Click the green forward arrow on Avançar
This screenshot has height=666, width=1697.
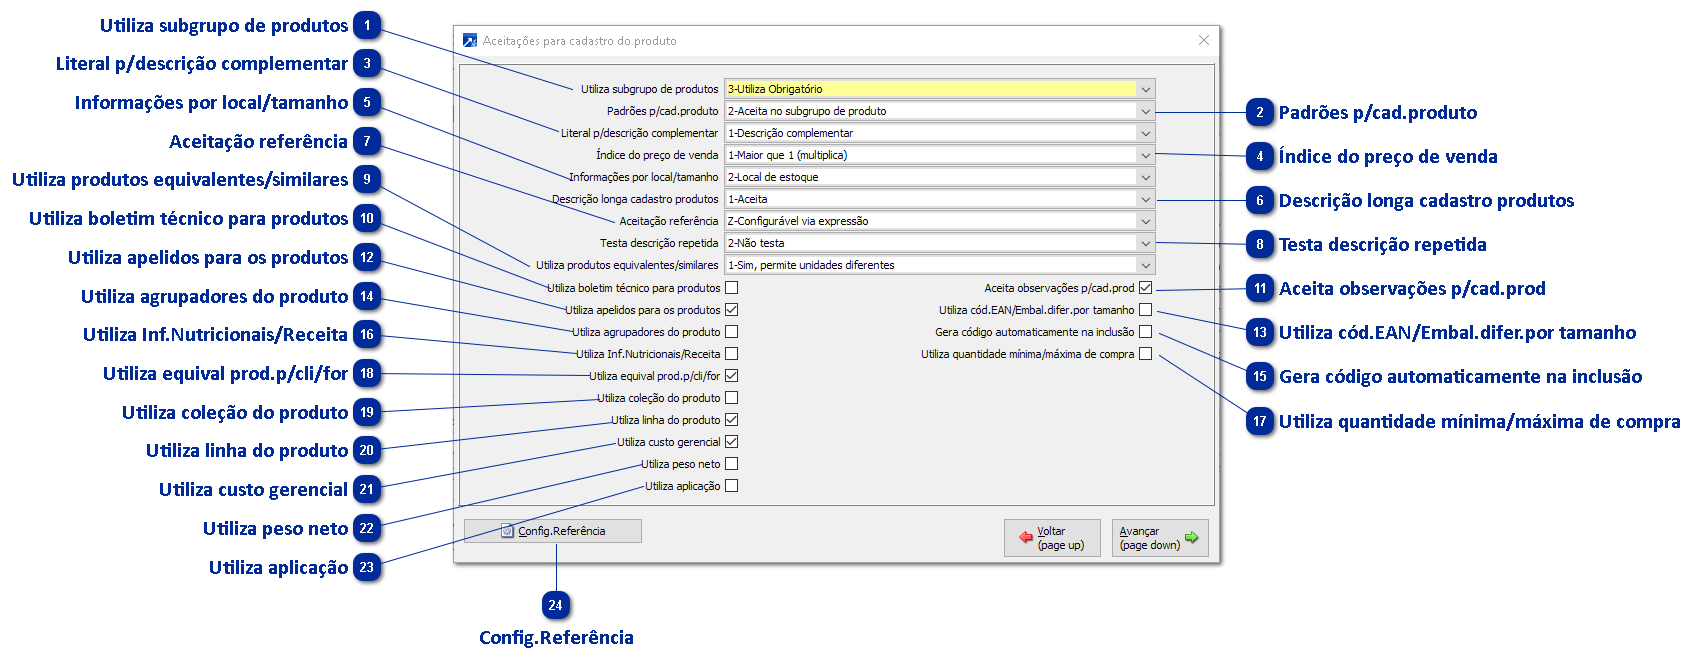1191,537
